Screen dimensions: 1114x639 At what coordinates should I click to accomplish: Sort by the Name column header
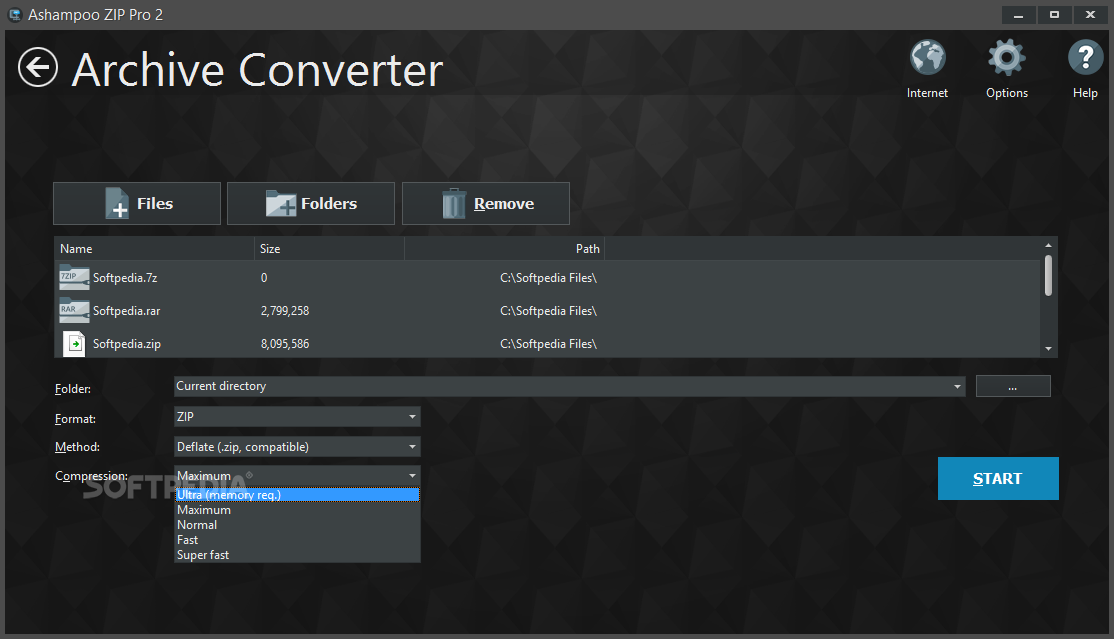[x=154, y=249]
